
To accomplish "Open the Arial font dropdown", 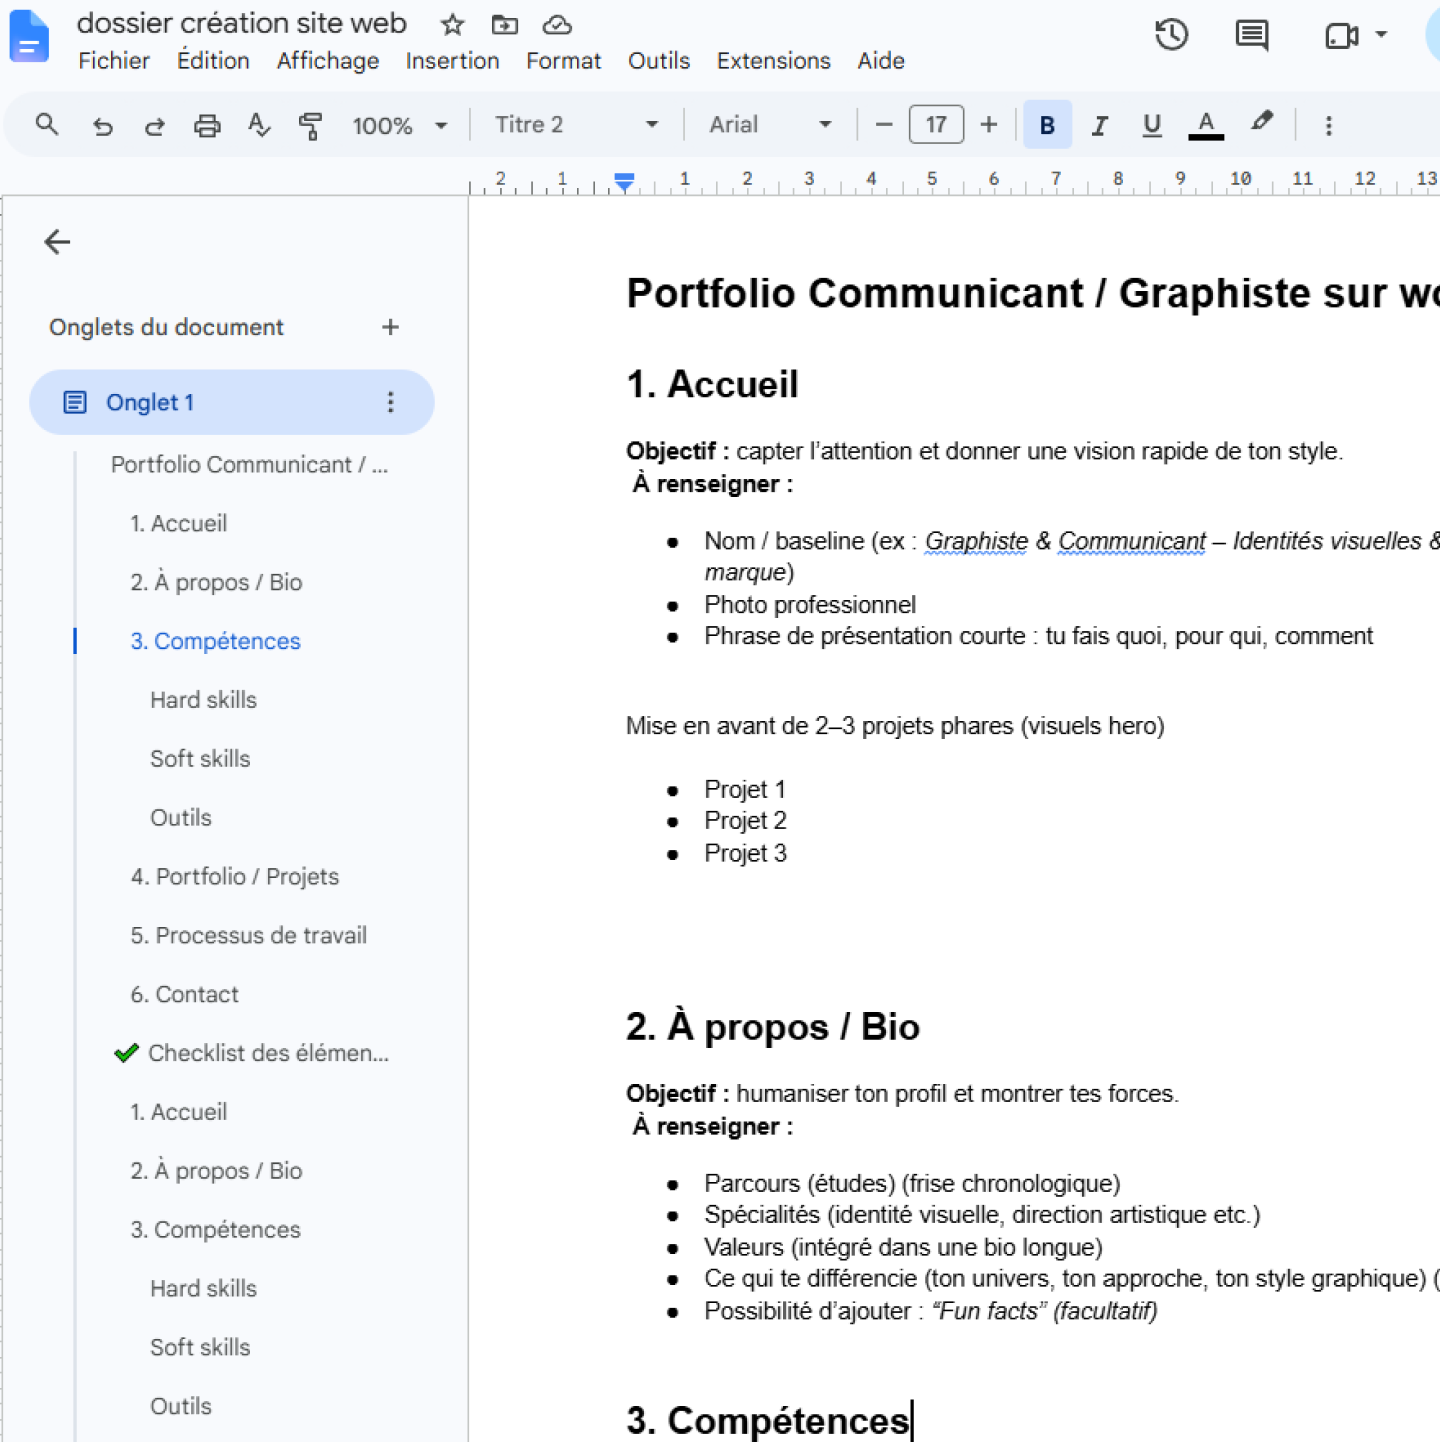I will click(770, 125).
